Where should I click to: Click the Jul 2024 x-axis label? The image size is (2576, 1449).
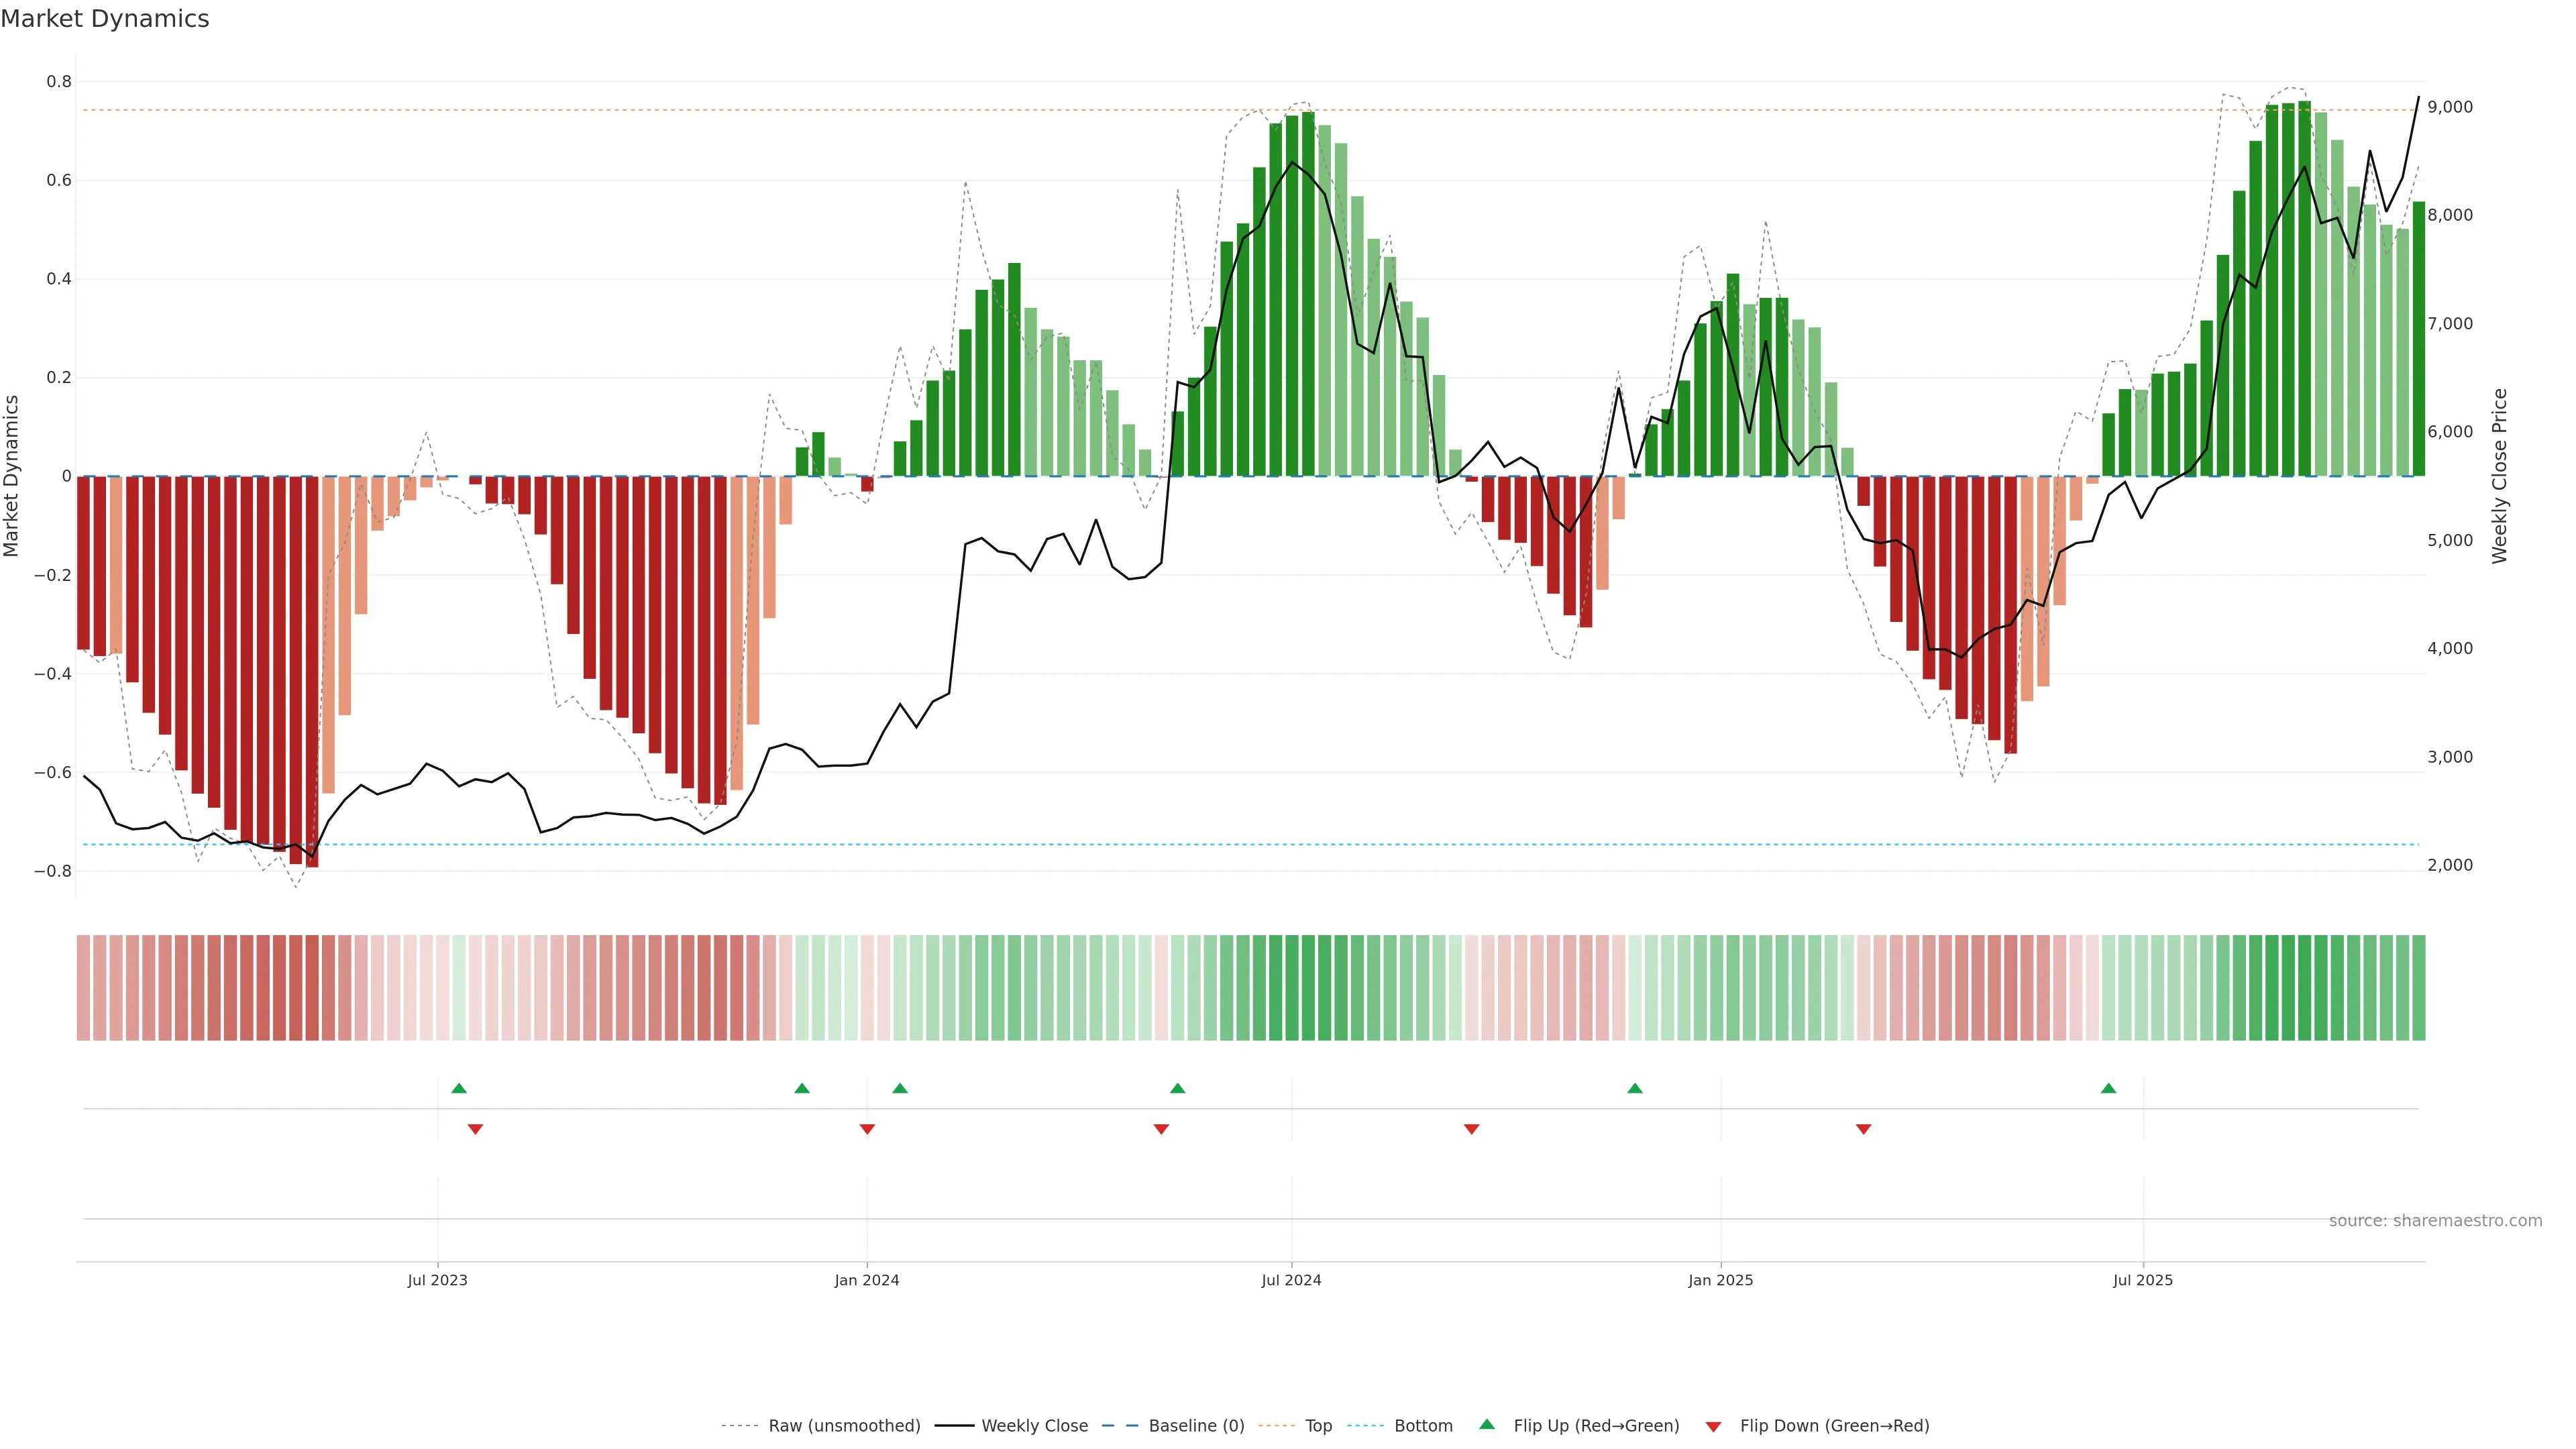coord(1291,1280)
